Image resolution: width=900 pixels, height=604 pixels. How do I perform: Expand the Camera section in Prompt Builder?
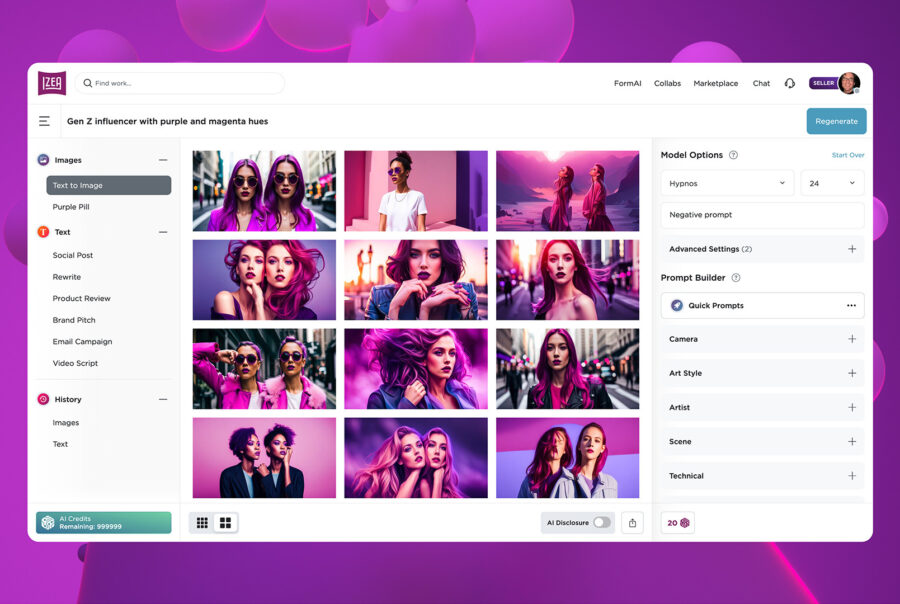[853, 339]
